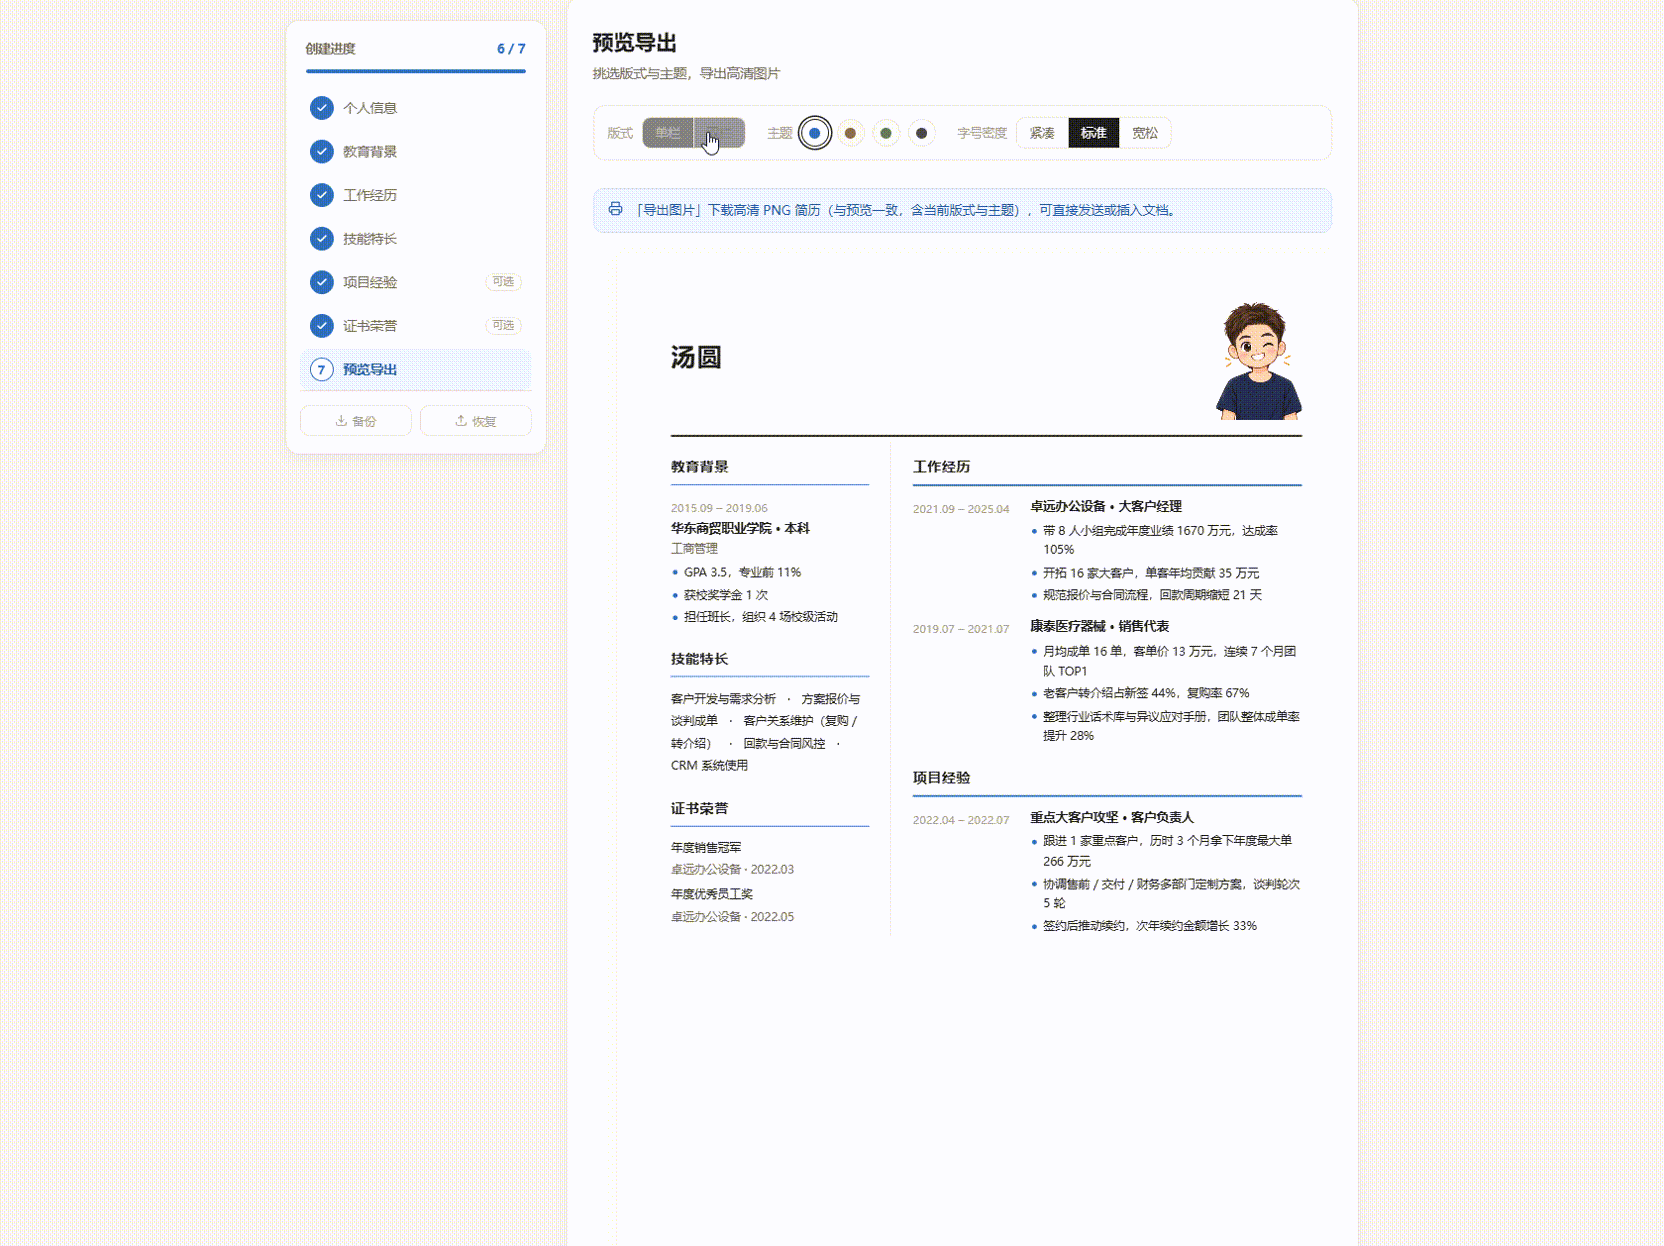Go to the 教育背景 step

415,151
